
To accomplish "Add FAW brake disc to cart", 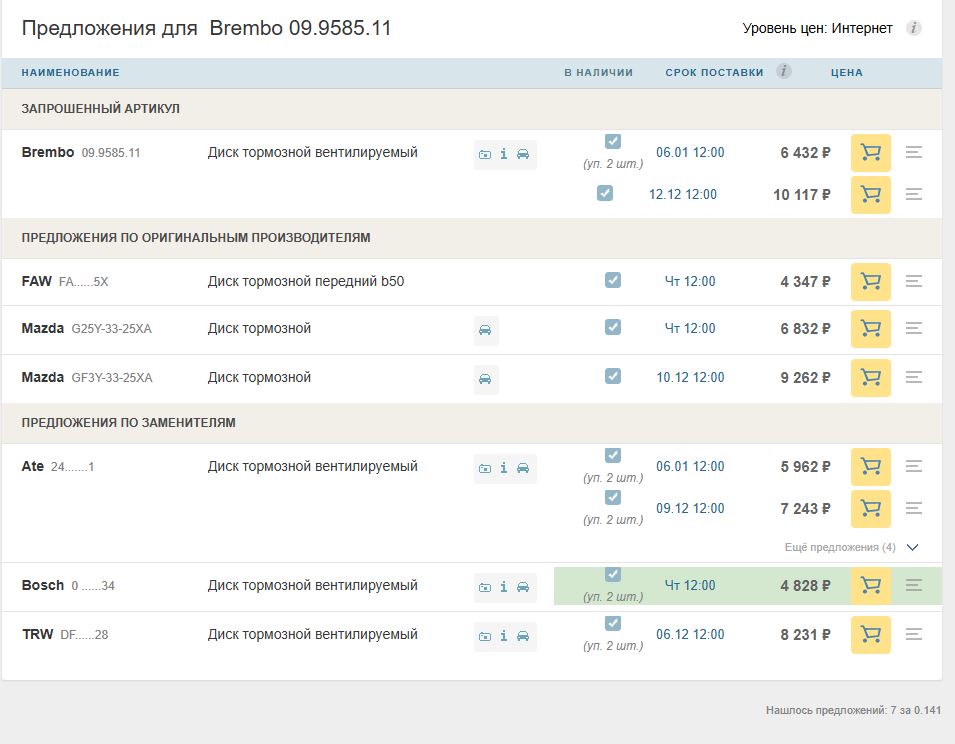I will 870,282.
